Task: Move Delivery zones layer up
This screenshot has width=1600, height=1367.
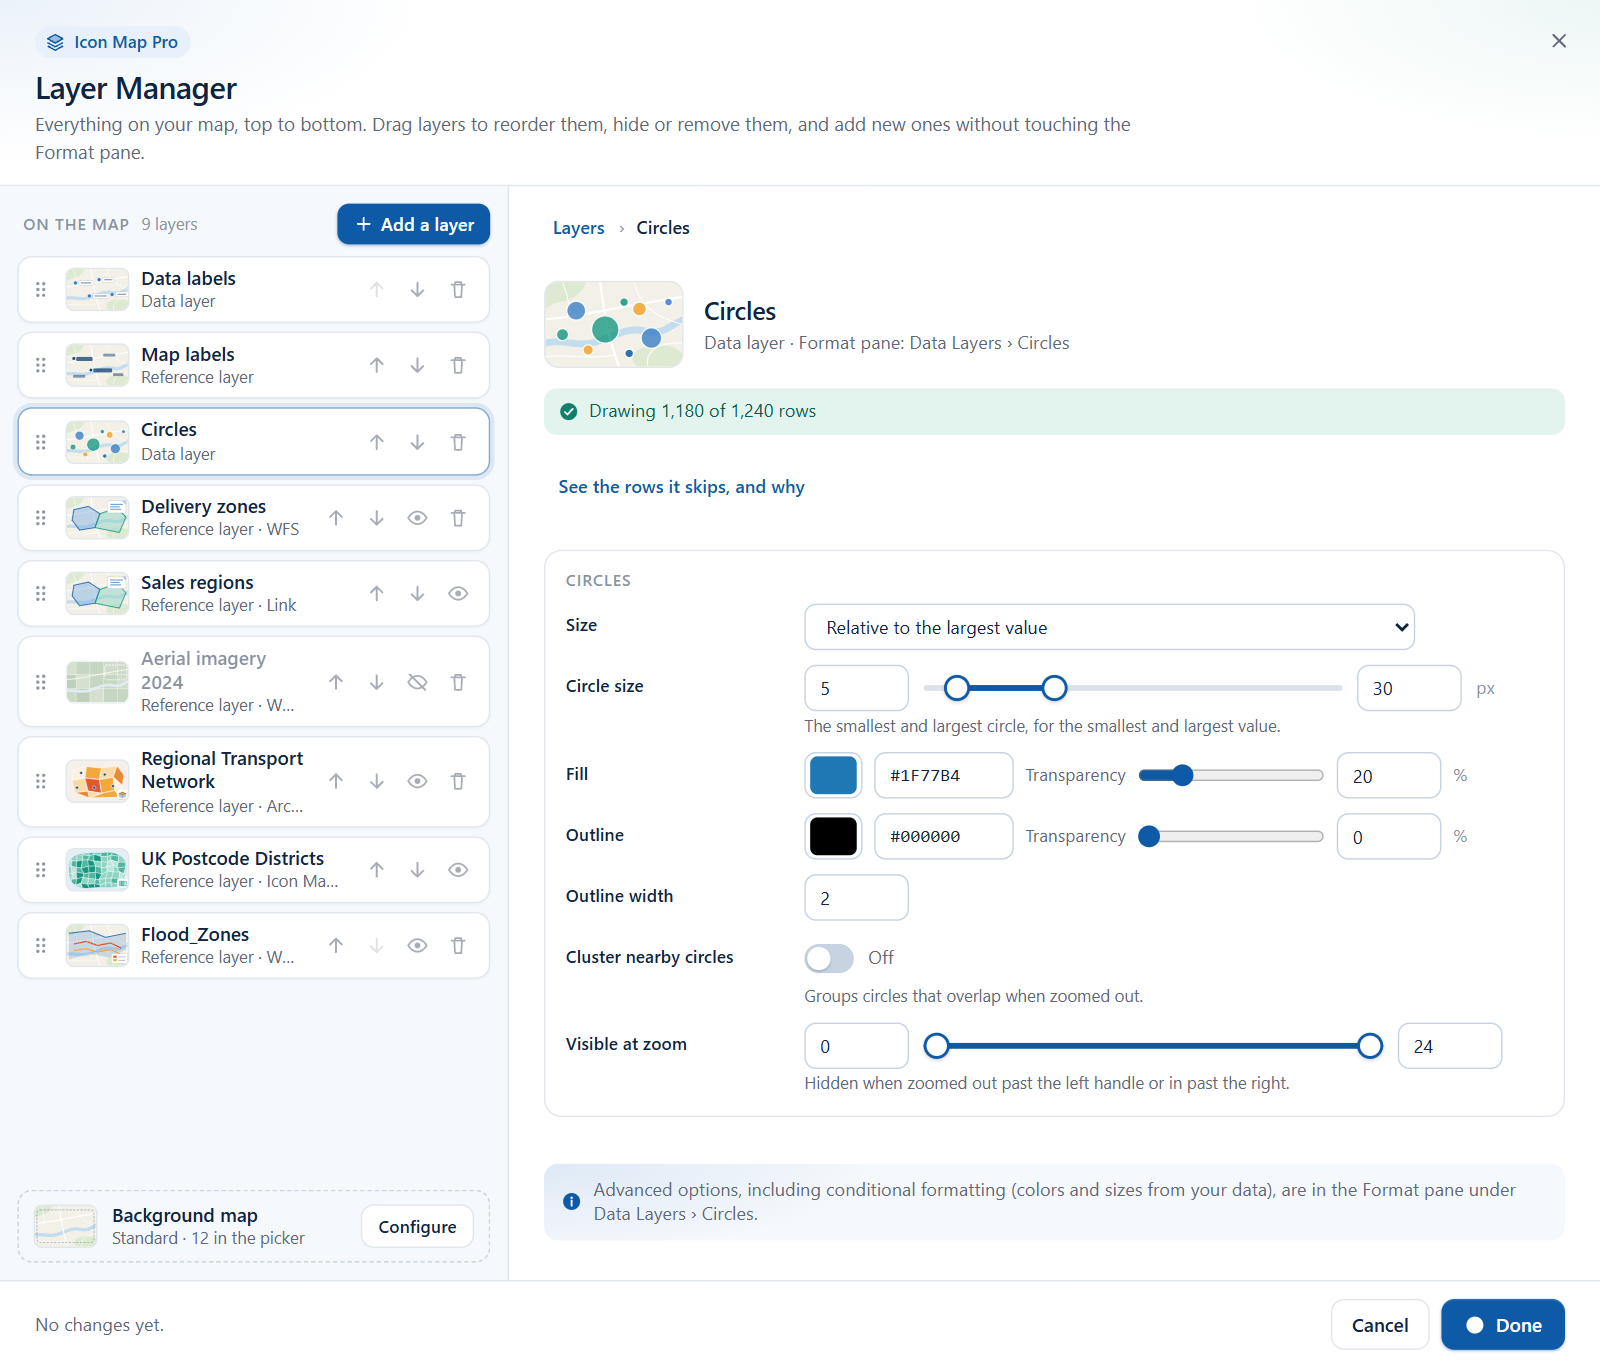Action: pyautogui.click(x=336, y=518)
